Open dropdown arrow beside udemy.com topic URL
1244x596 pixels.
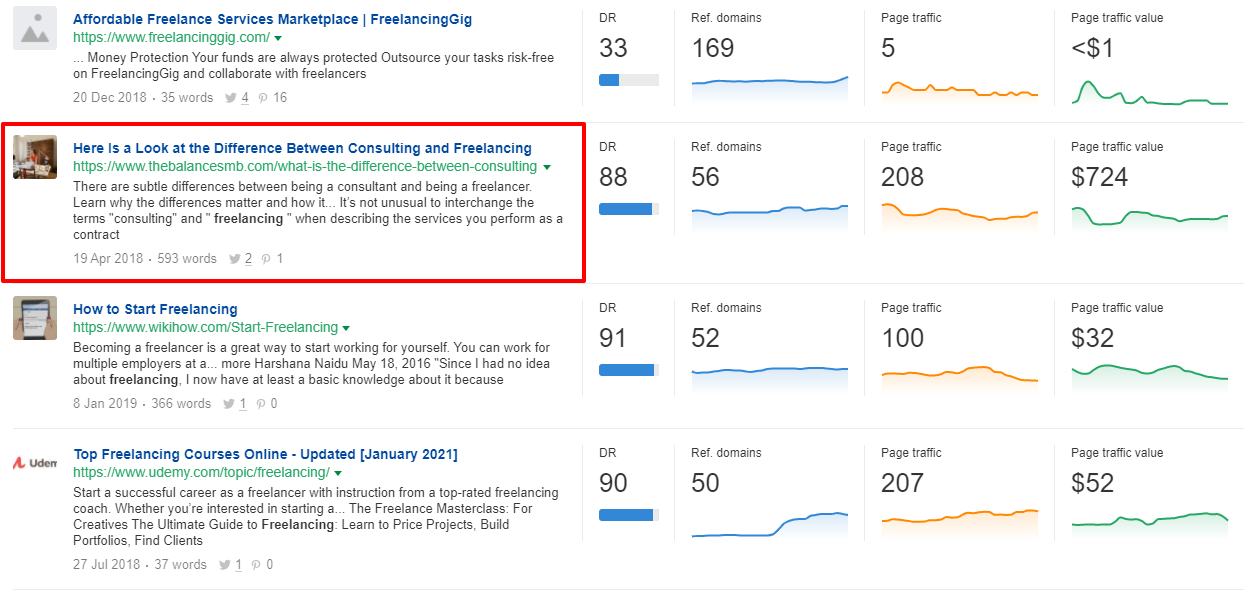pos(338,473)
